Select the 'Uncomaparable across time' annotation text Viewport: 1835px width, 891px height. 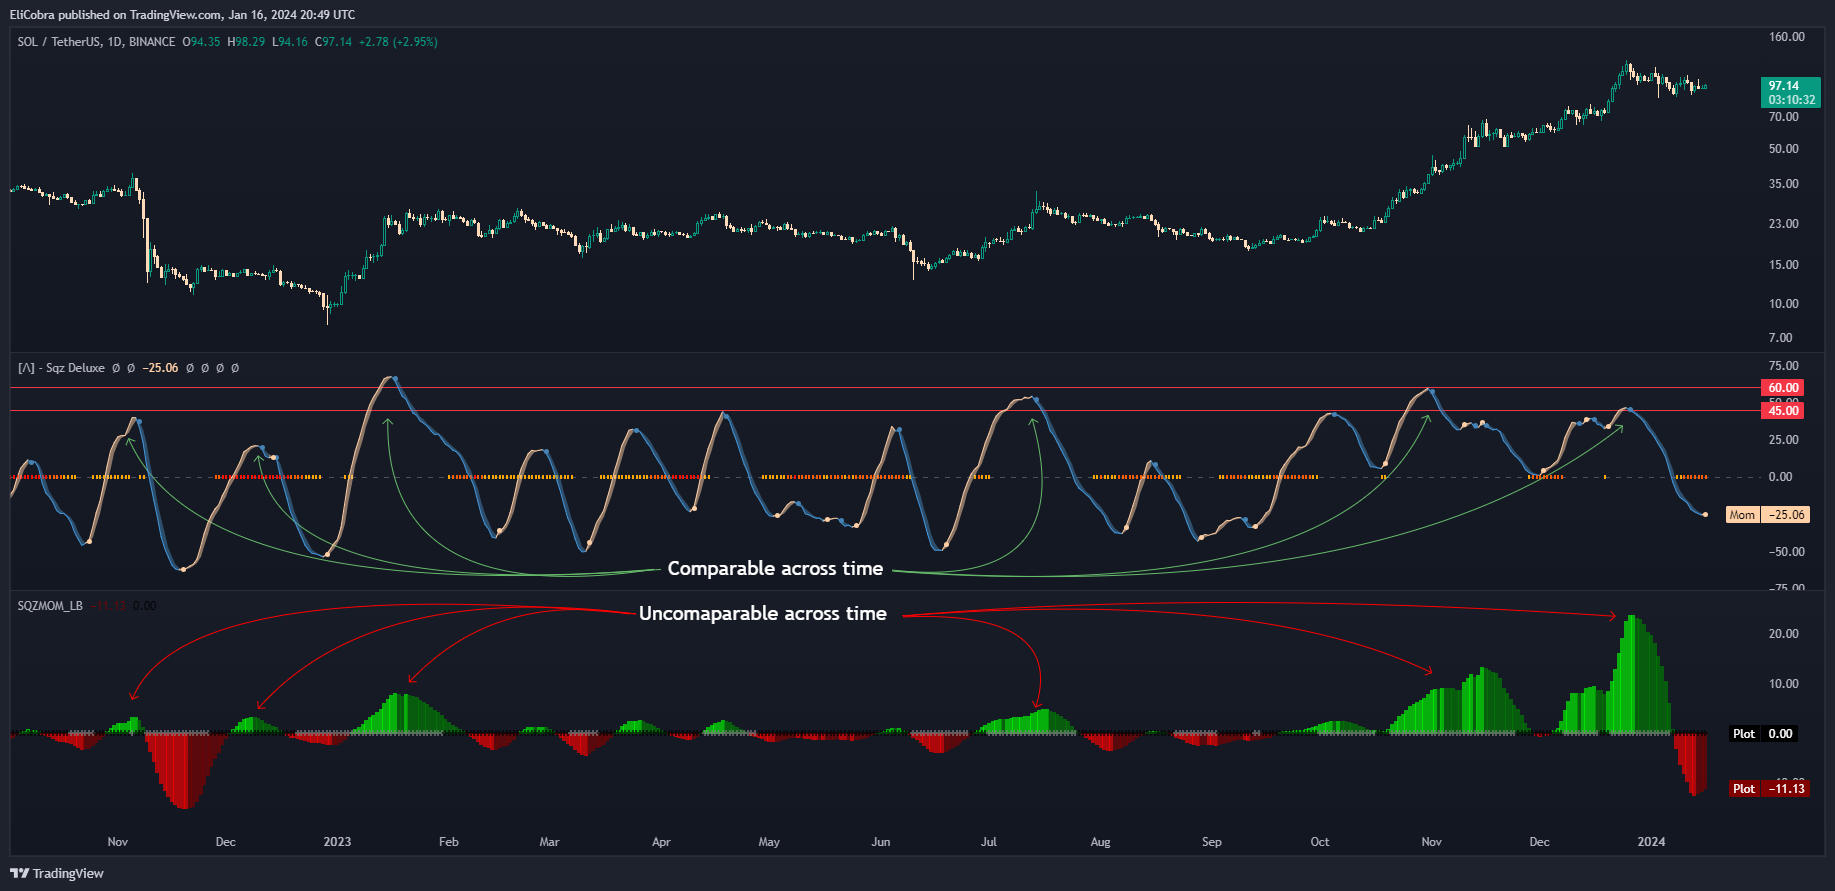click(x=763, y=613)
